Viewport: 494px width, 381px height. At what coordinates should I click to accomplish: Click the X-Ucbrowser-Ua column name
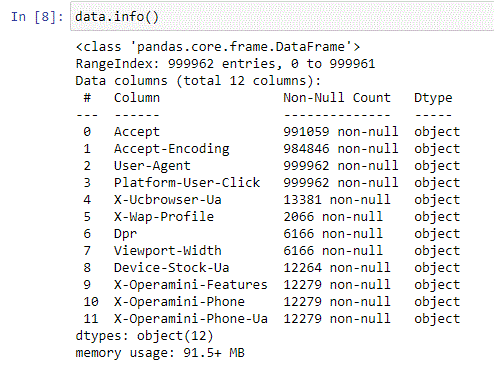168,200
